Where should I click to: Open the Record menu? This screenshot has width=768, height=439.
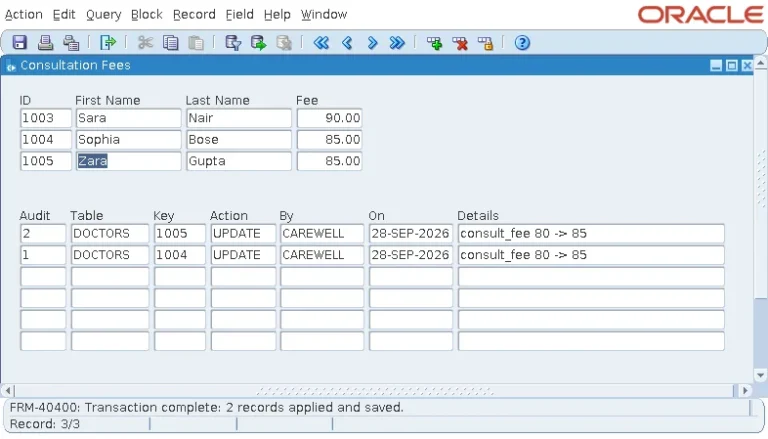pos(194,15)
